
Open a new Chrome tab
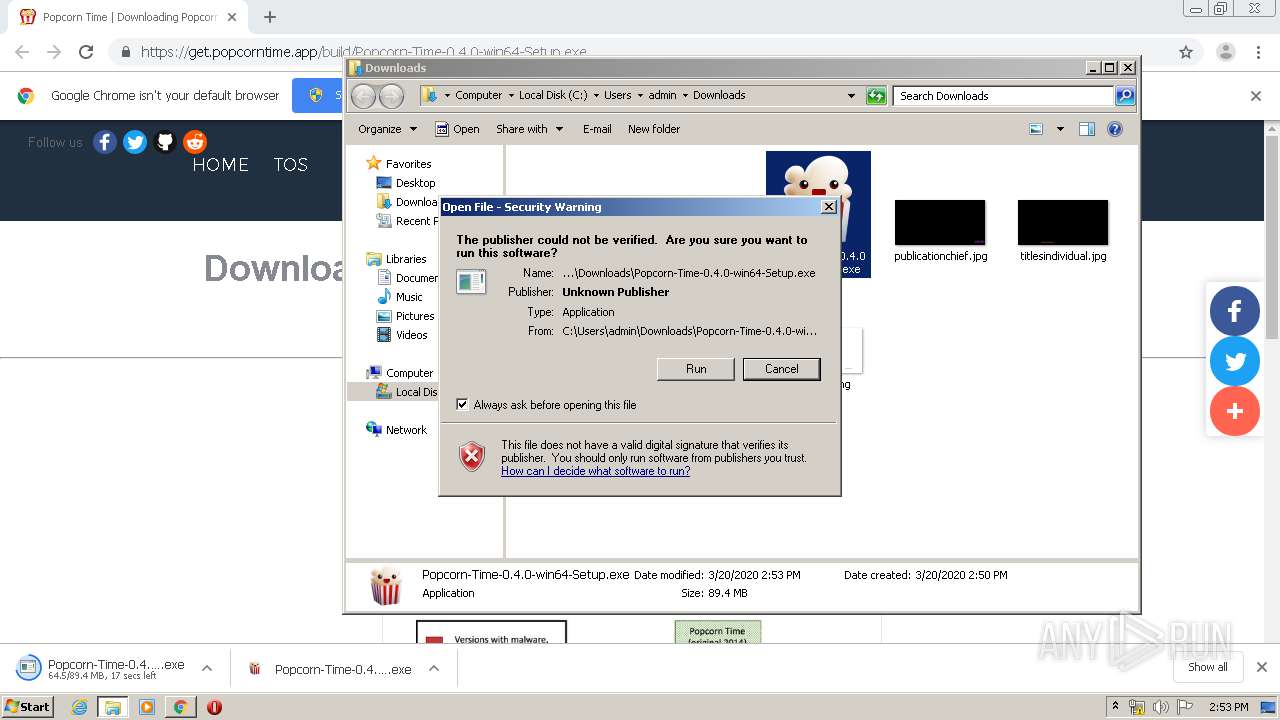click(x=269, y=17)
